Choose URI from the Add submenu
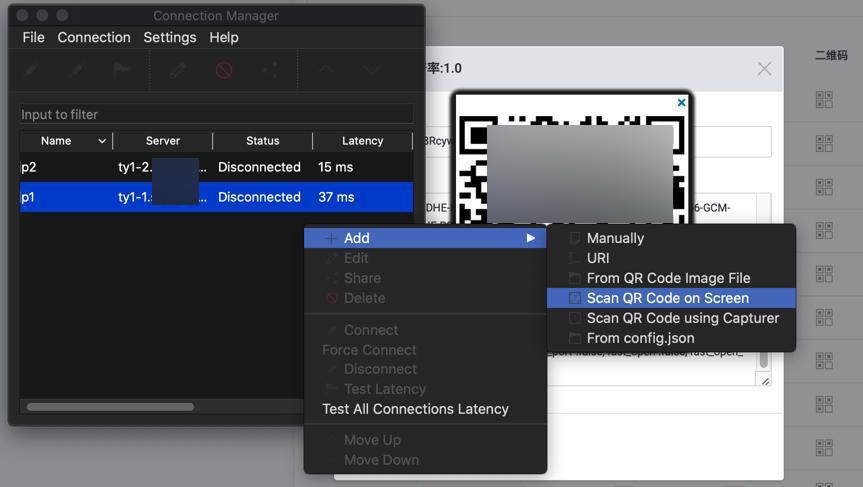The image size is (863, 487). coord(671,258)
